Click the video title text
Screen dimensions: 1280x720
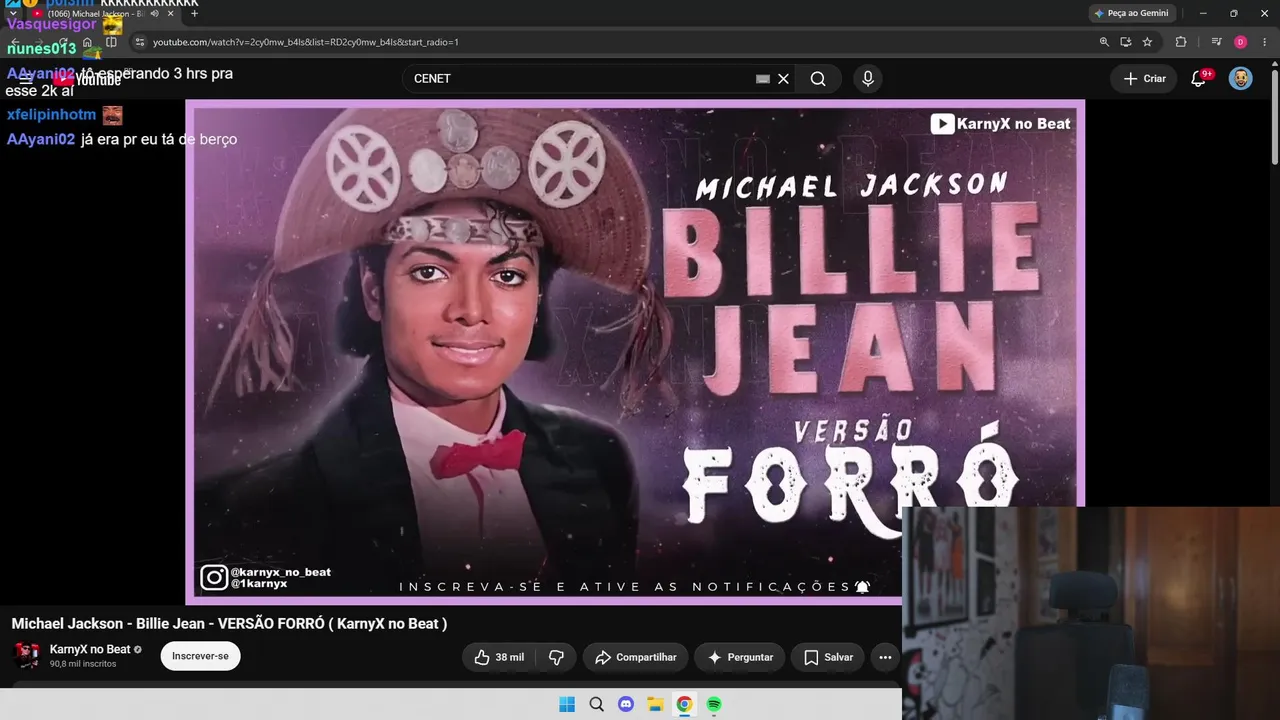coord(229,623)
